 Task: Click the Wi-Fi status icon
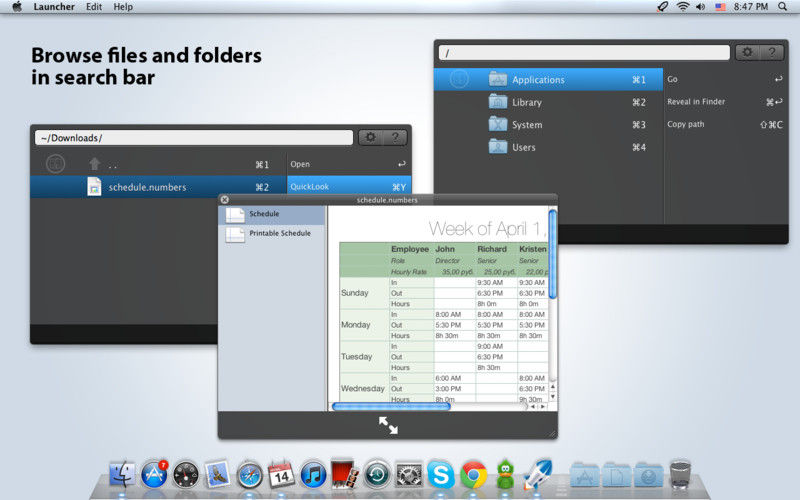683,7
